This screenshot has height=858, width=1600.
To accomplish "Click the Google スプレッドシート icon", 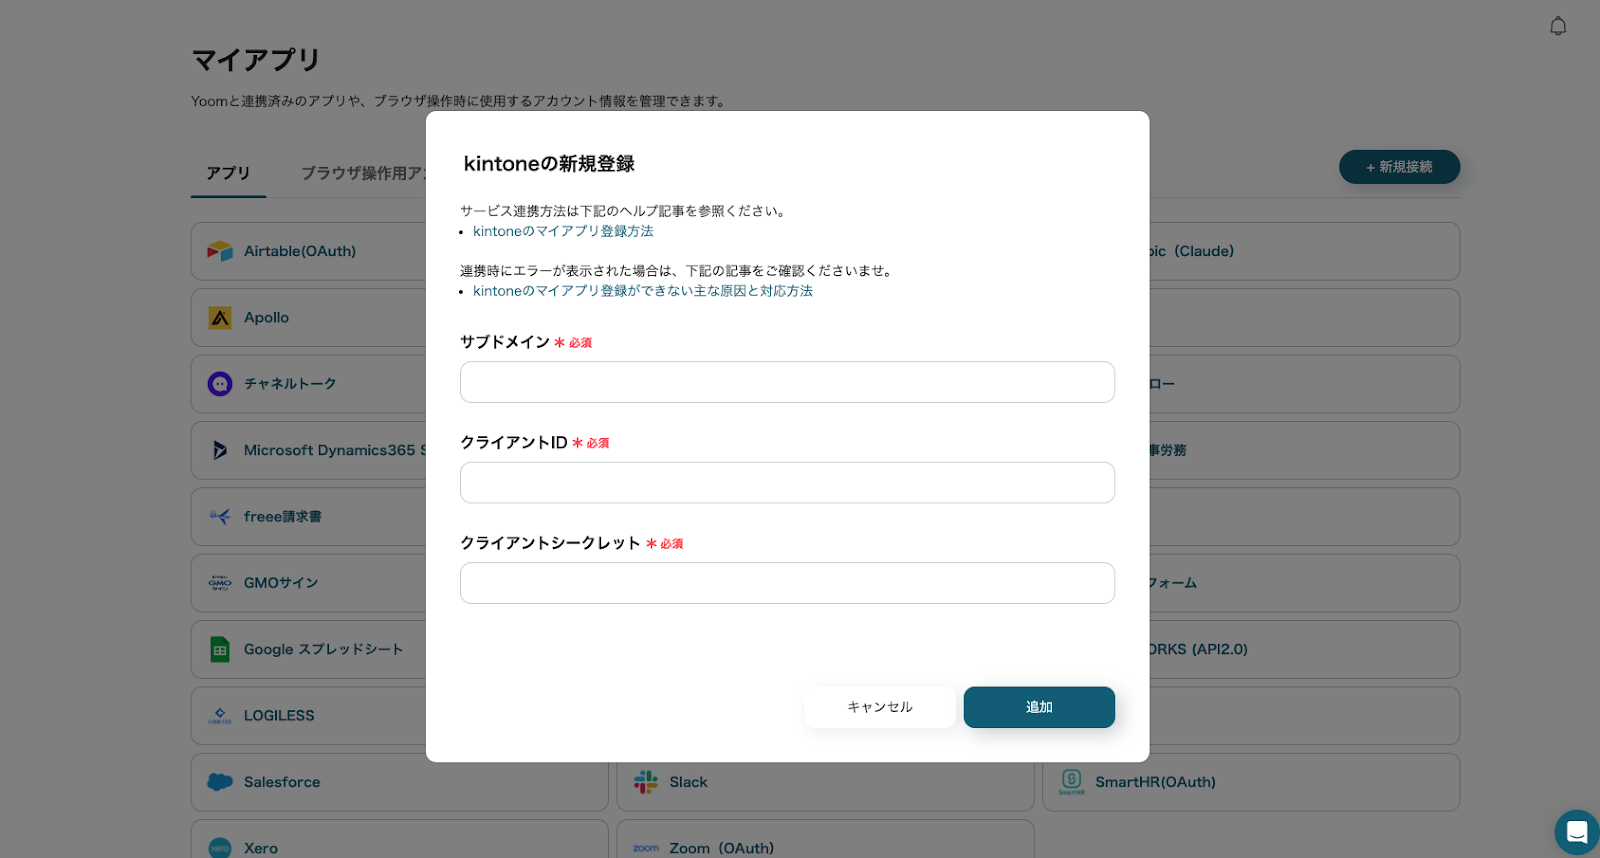I will click(x=220, y=649).
